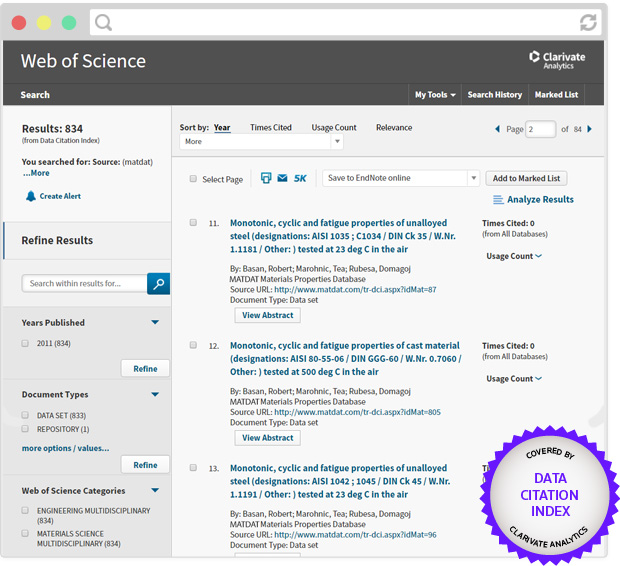The width and height of the screenshot is (620, 566).
Task: Collapse the Web of Science Categories section
Action: (x=155, y=490)
